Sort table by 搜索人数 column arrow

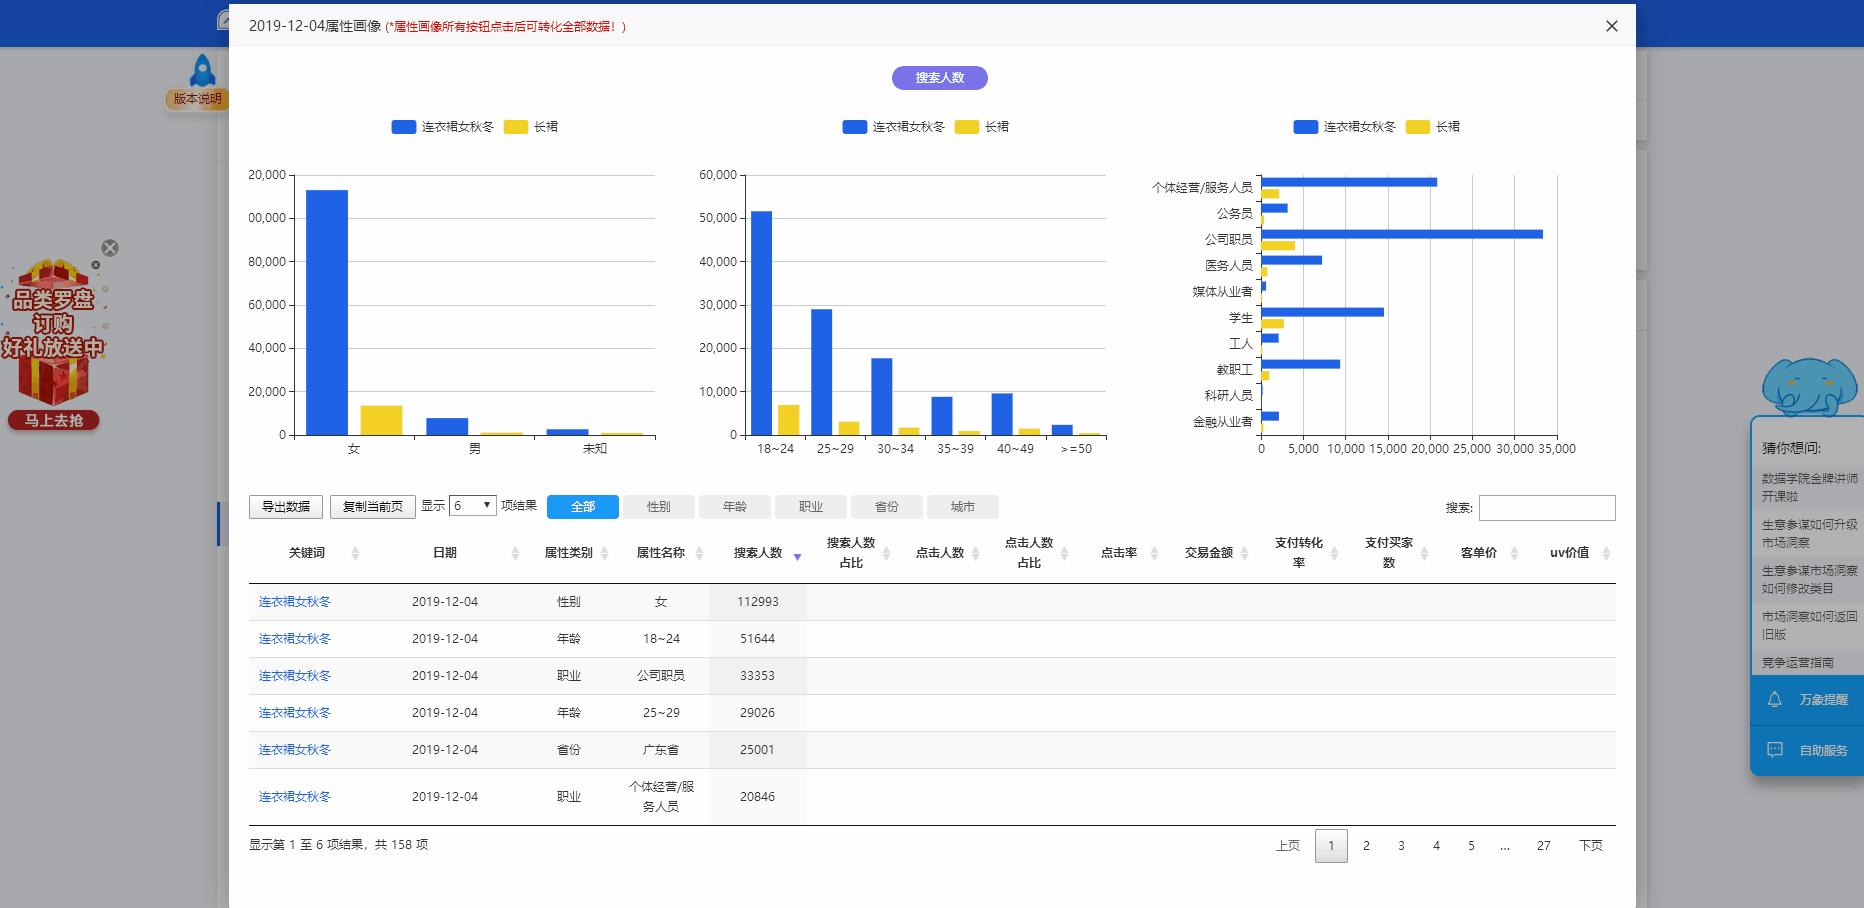pos(798,555)
